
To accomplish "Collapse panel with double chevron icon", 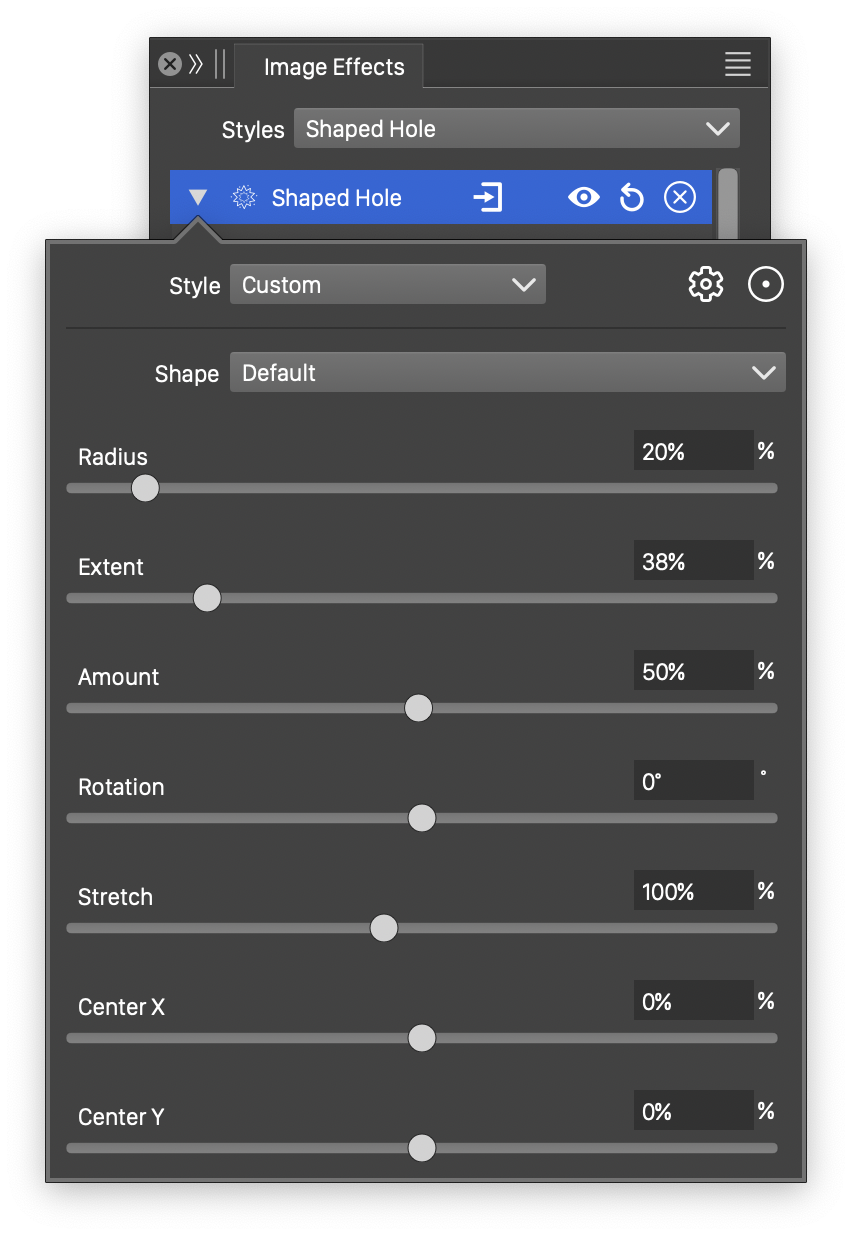I will coord(196,65).
